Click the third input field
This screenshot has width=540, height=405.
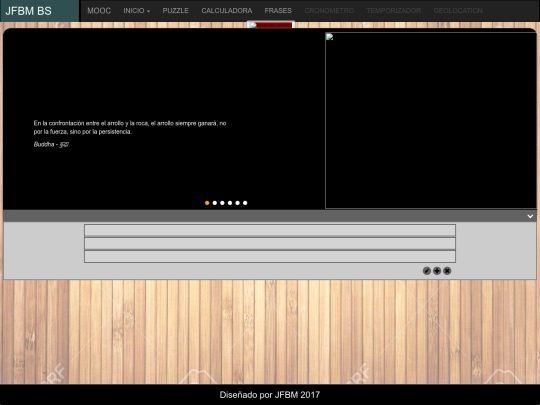[270, 257]
